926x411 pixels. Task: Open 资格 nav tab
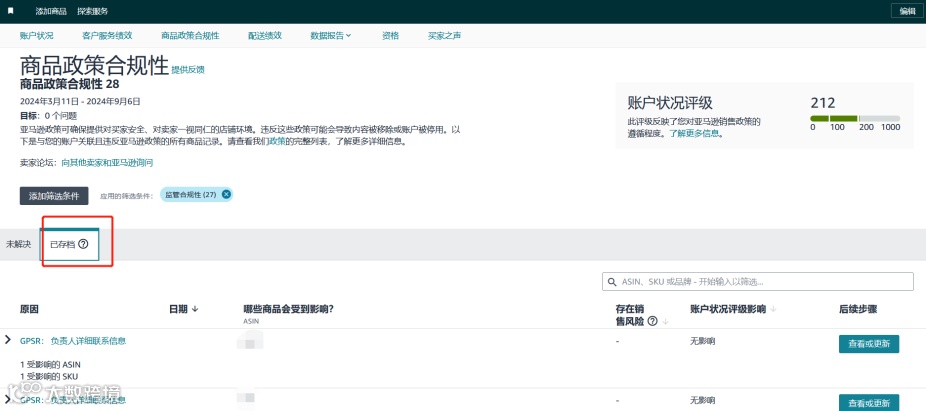390,36
